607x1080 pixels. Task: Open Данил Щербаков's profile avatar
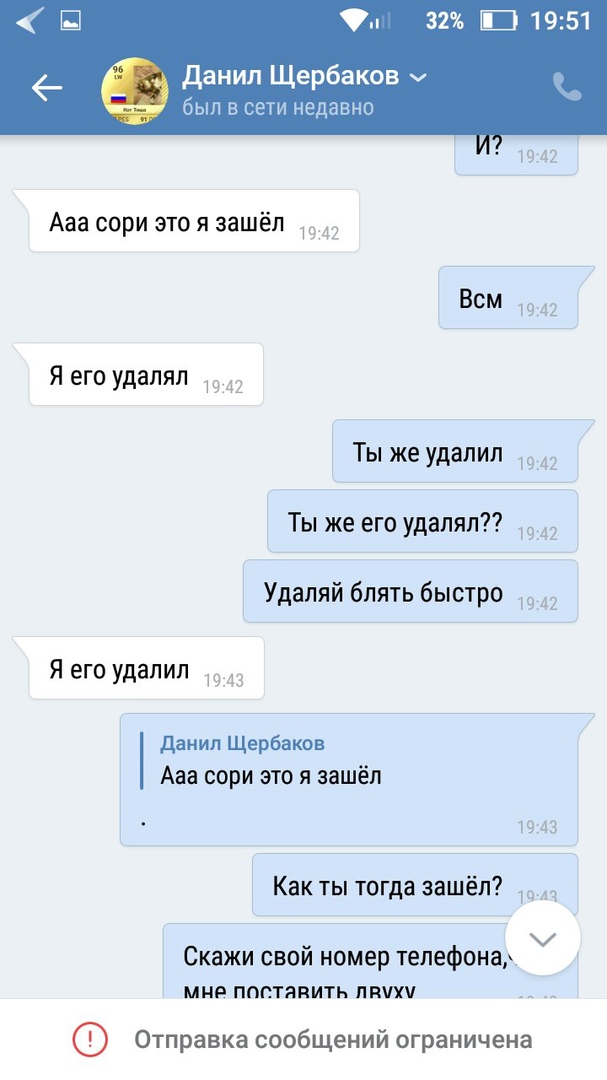[135, 91]
